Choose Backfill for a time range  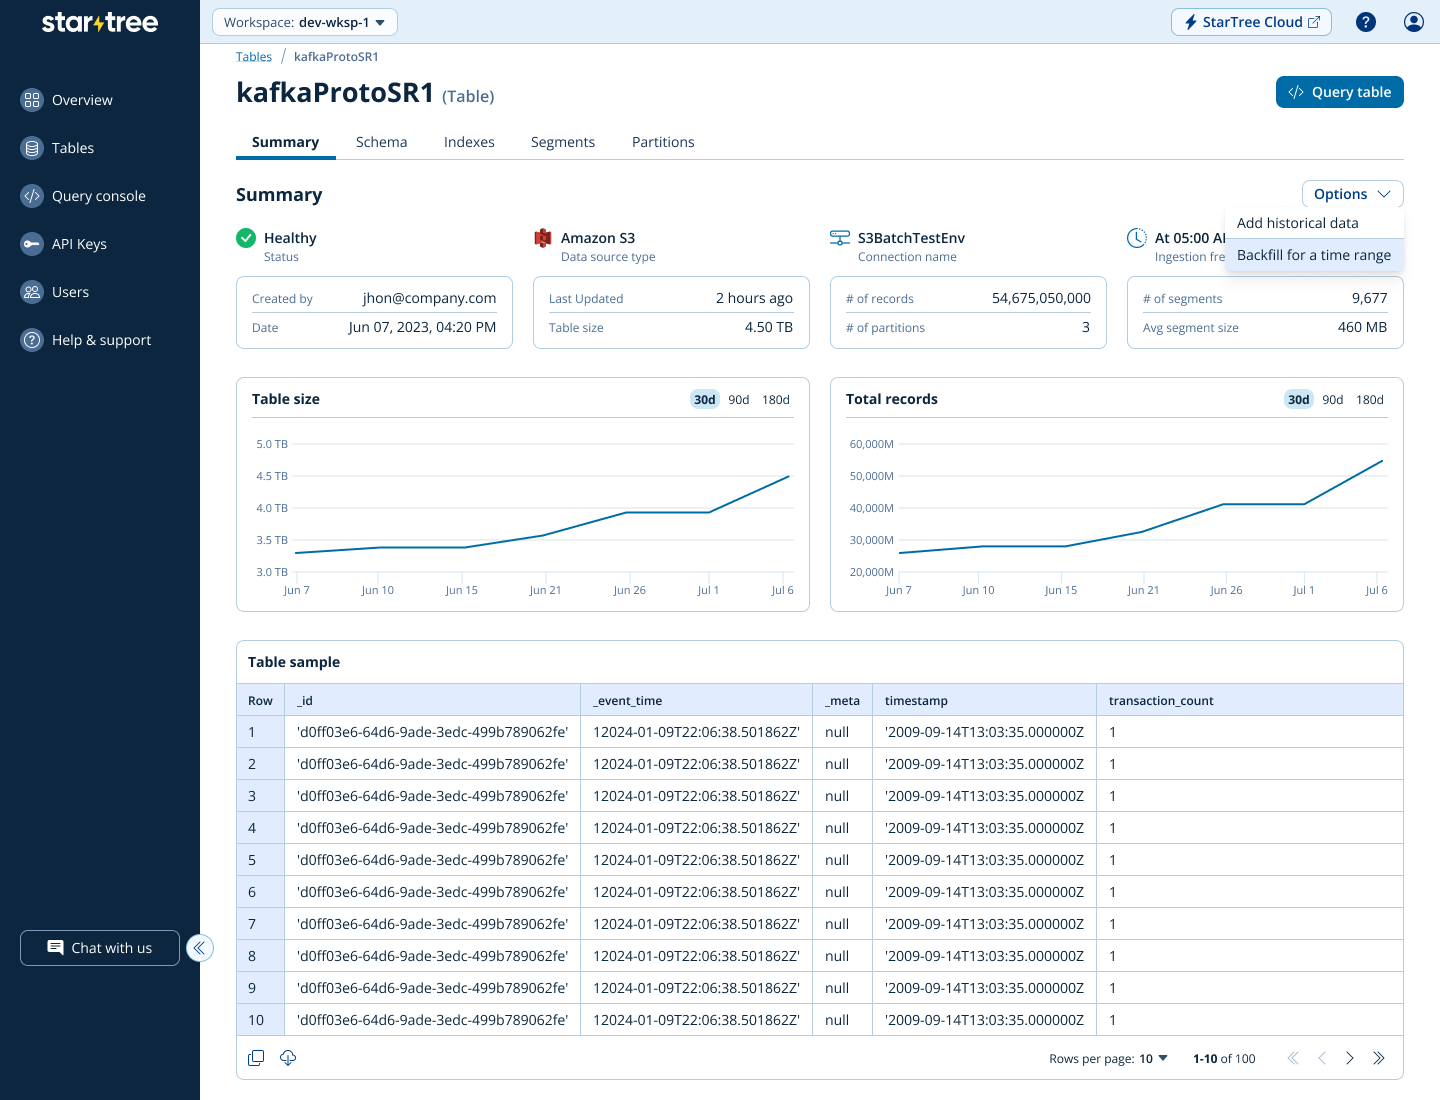coord(1313,255)
